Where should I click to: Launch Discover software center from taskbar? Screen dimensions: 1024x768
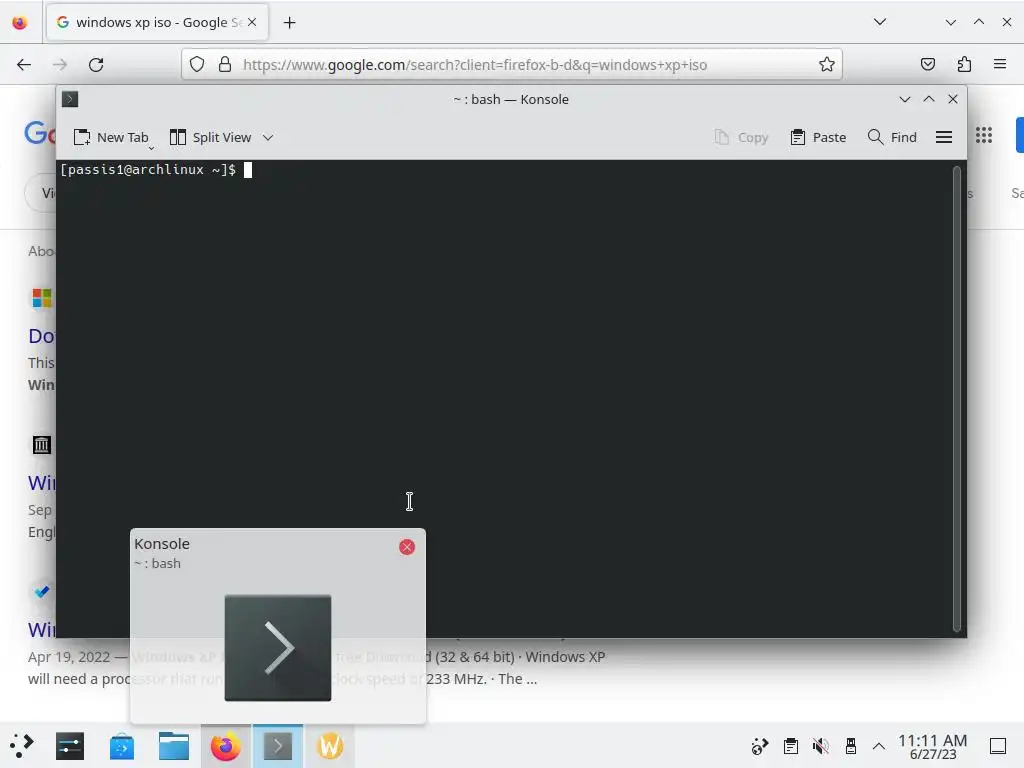(x=121, y=746)
